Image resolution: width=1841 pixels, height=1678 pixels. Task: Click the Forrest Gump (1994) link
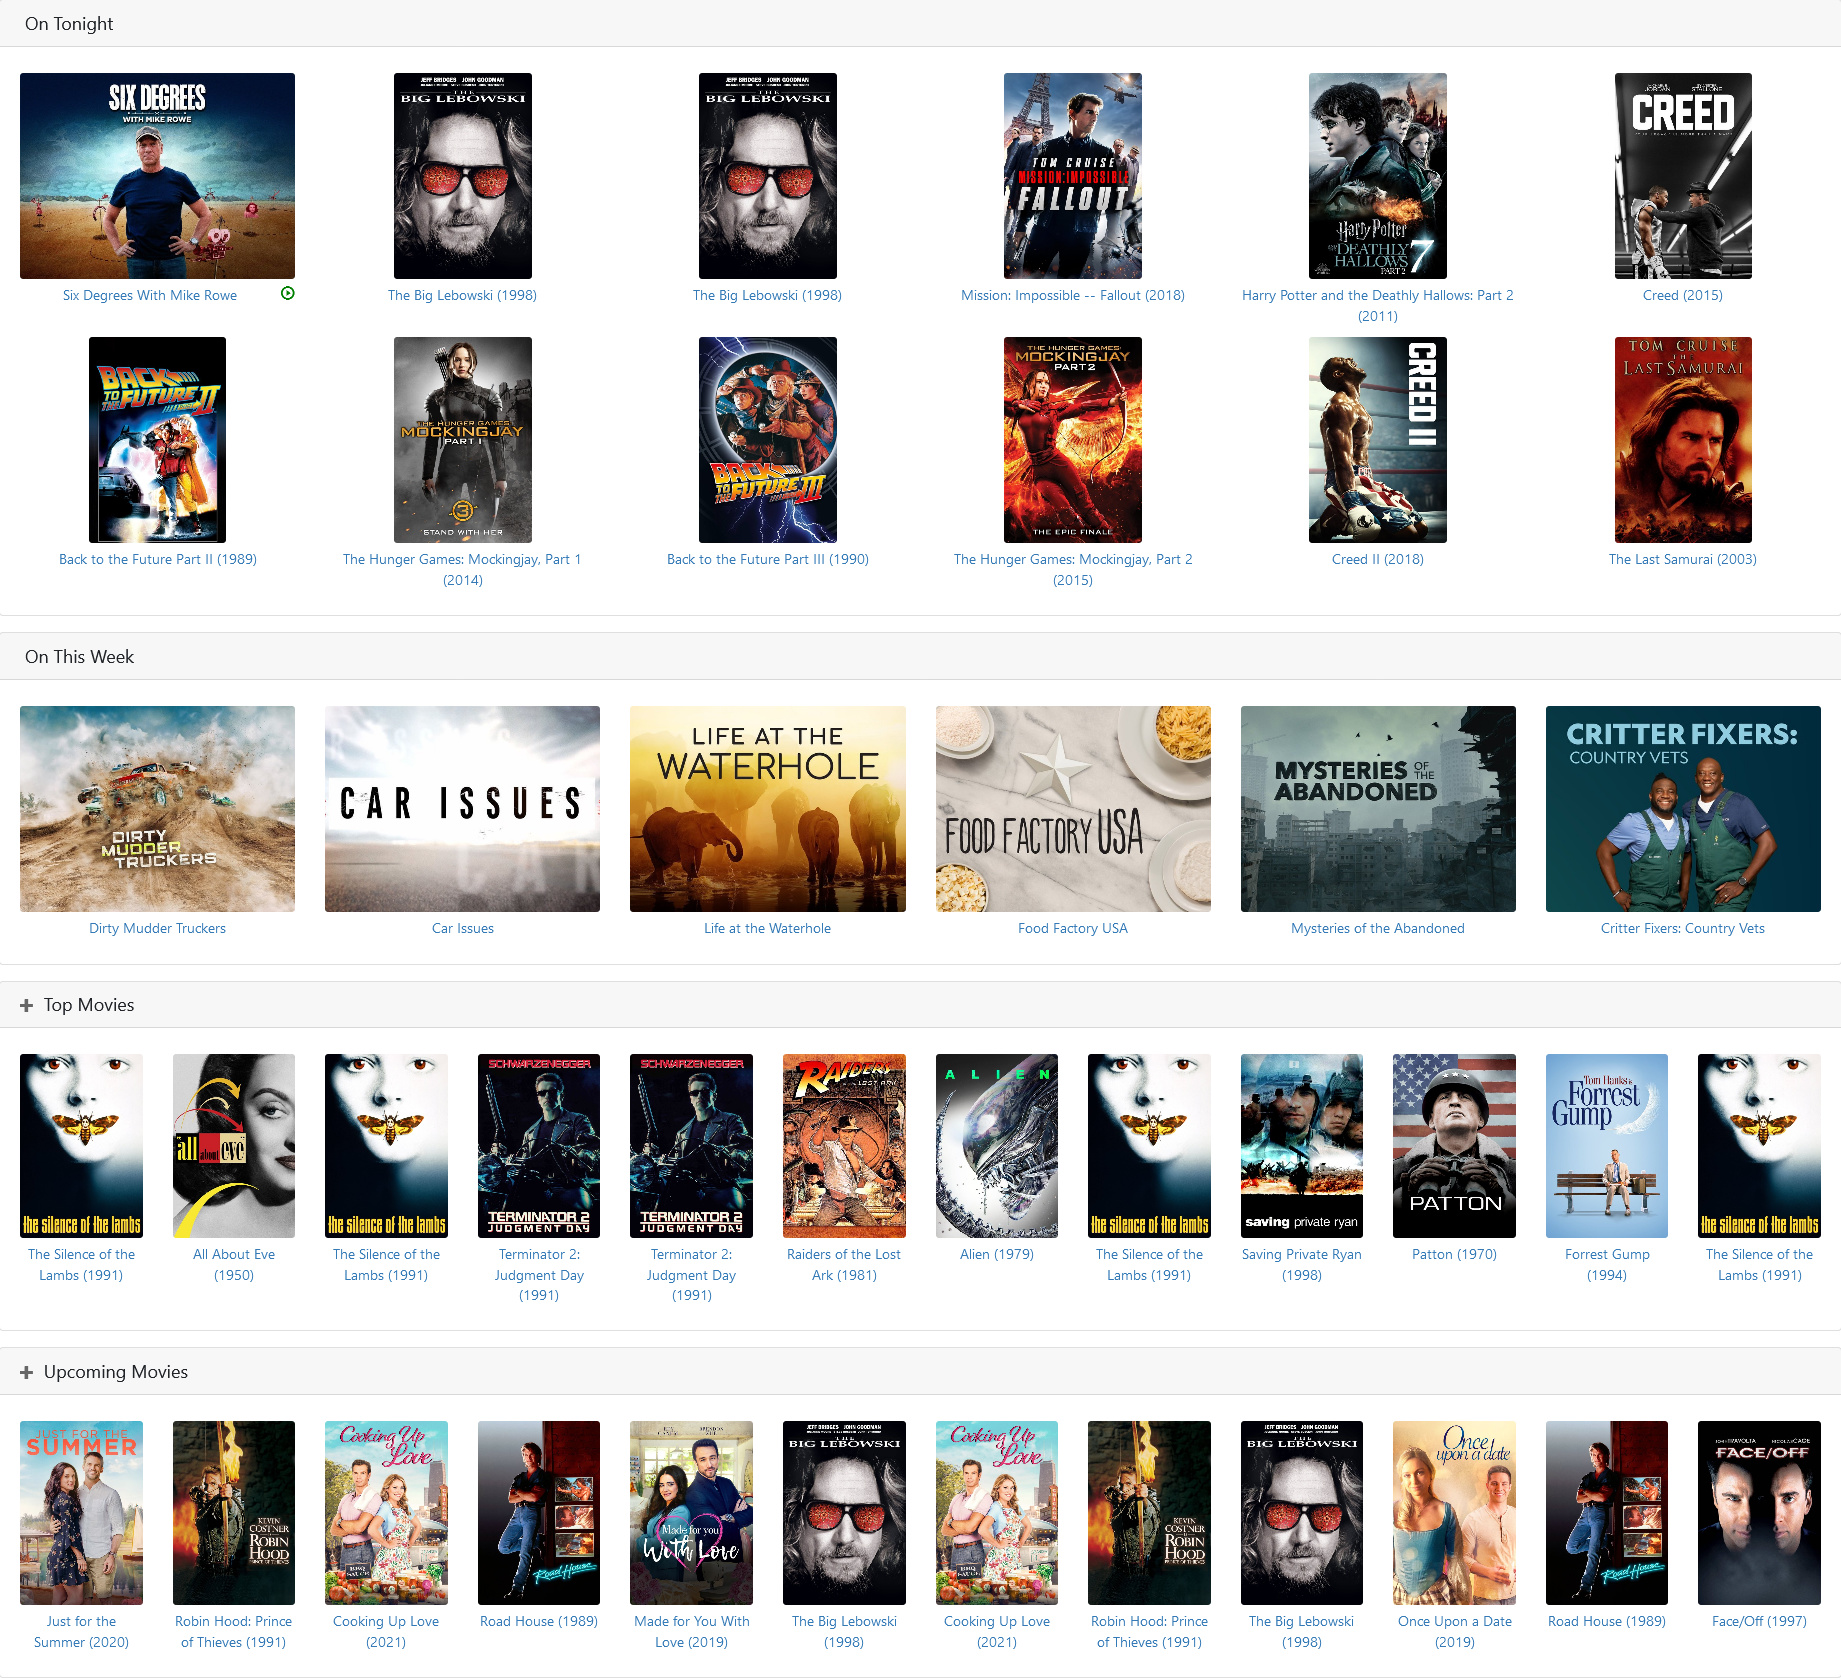(1606, 1265)
